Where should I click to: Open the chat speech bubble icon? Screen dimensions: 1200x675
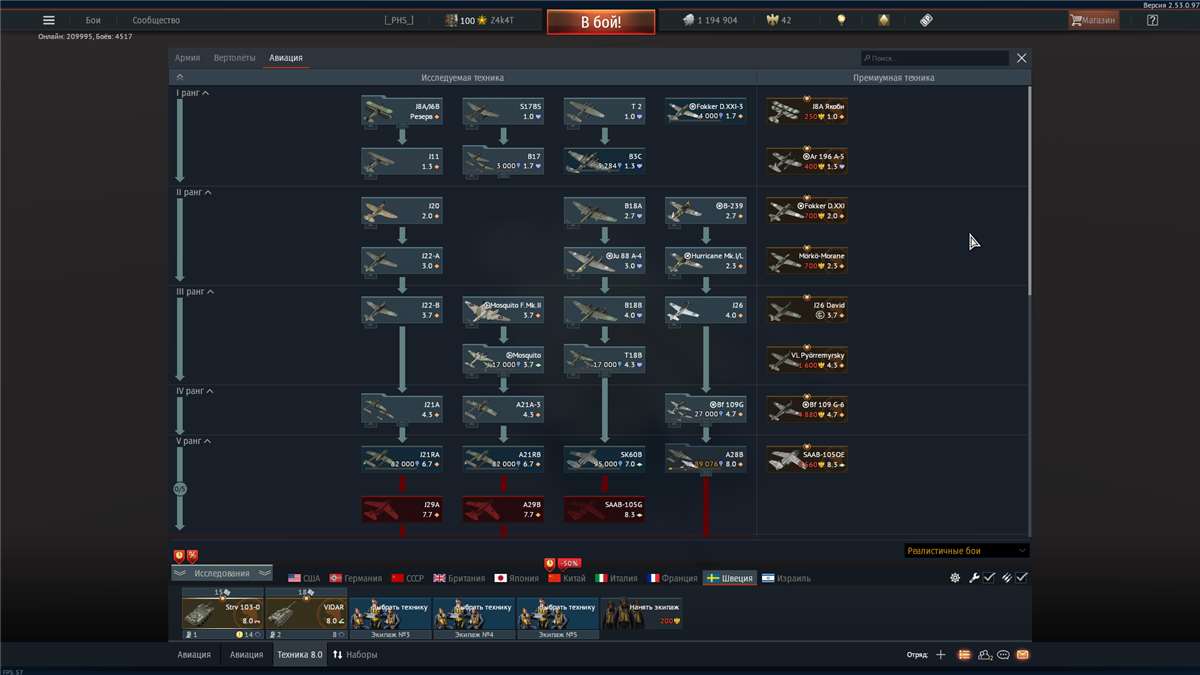[x=1003, y=655]
